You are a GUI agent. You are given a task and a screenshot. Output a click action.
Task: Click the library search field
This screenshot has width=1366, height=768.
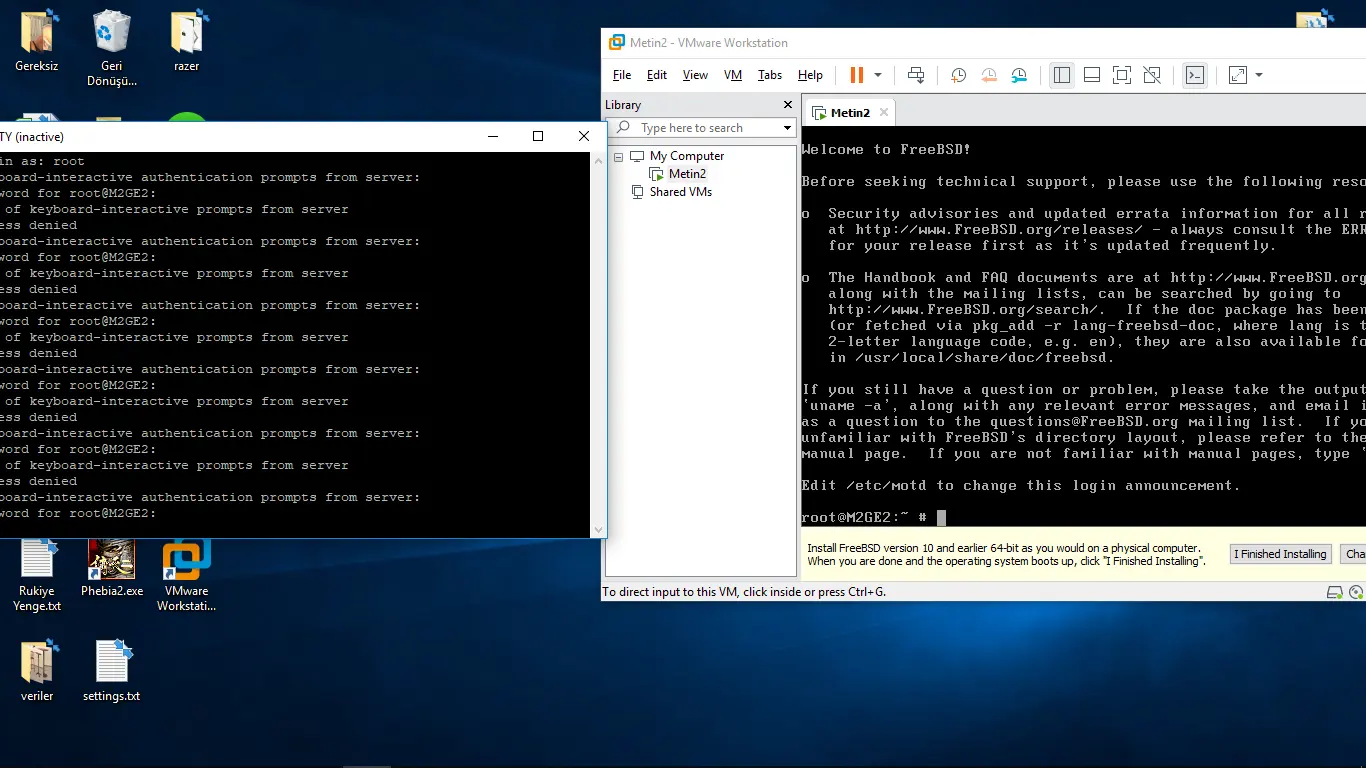700,128
